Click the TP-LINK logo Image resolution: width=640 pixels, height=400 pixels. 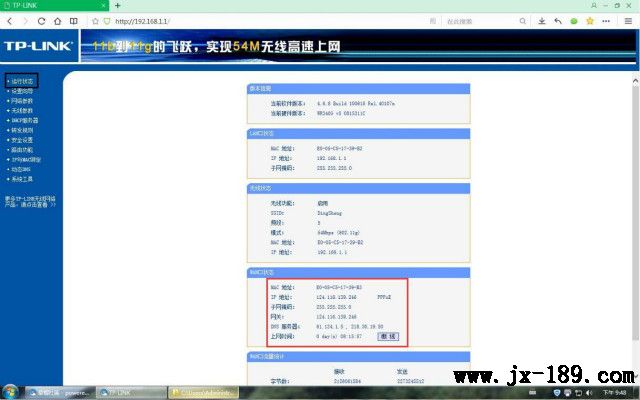pyautogui.click(x=38, y=46)
